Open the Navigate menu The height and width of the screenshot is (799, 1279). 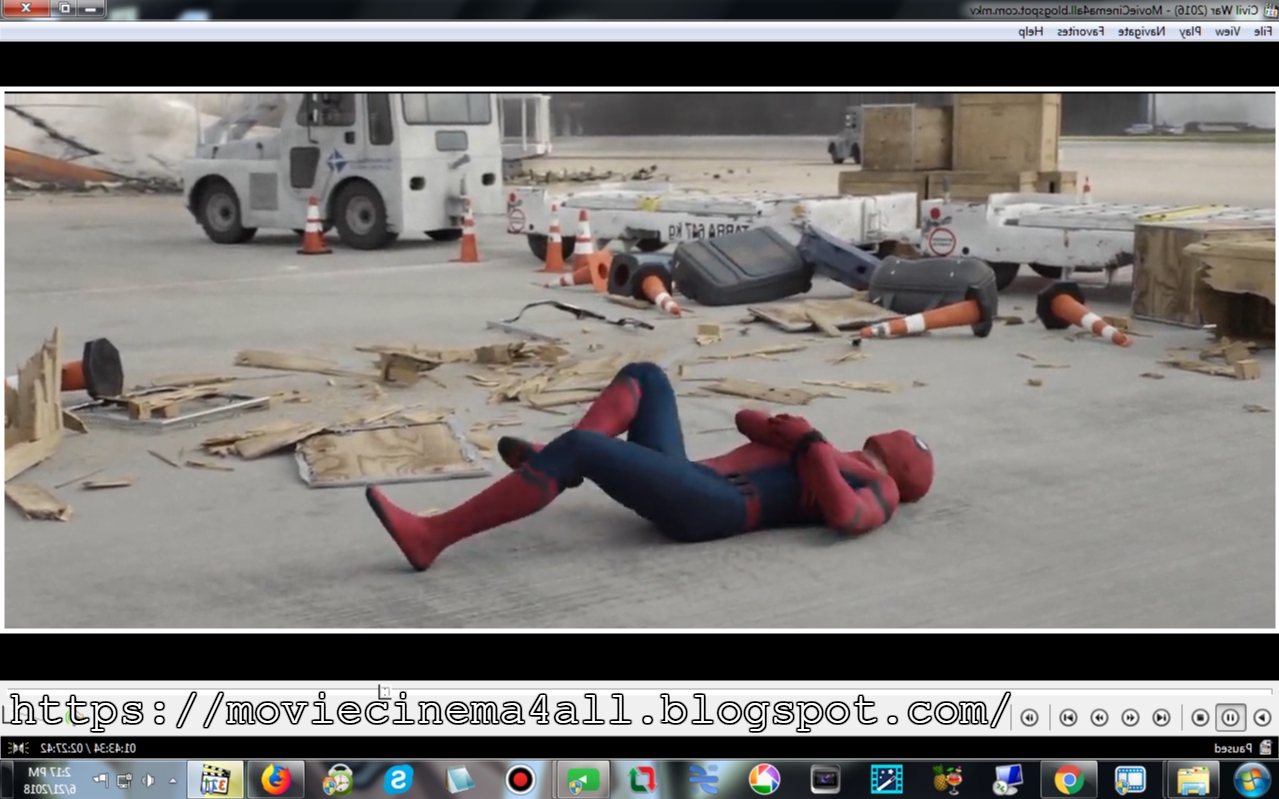pos(1141,31)
